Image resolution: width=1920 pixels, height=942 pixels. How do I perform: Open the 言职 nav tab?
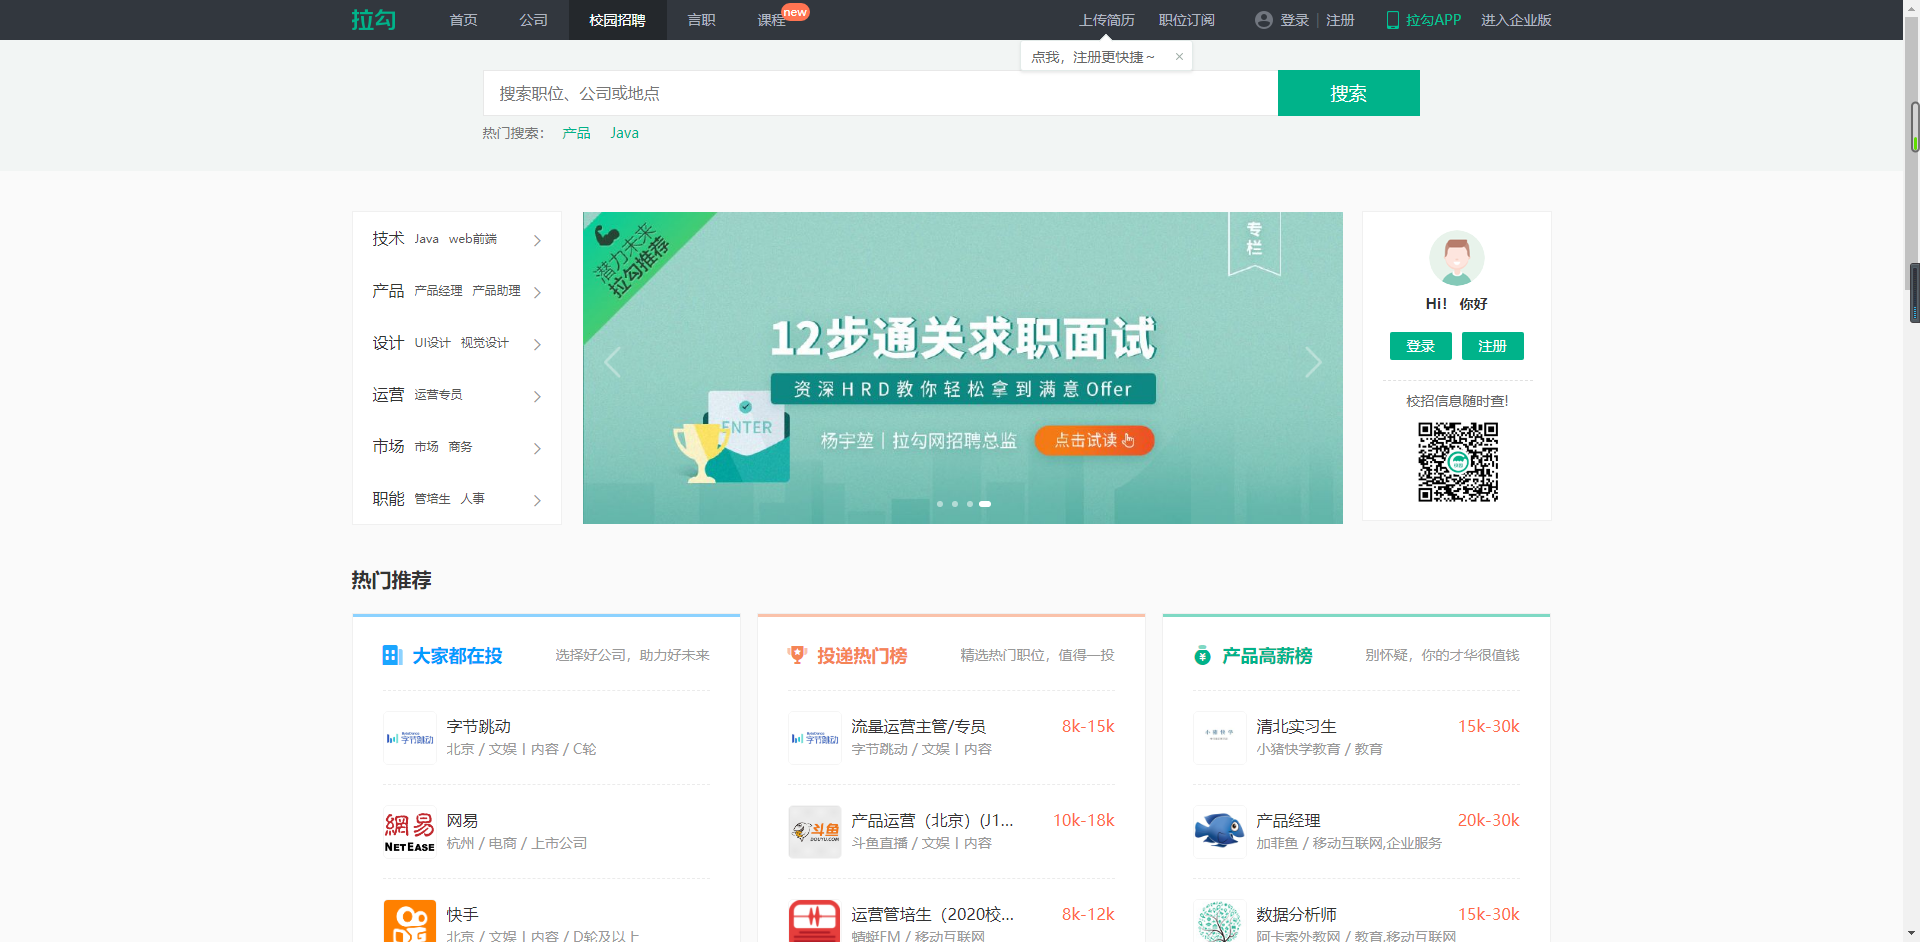[x=701, y=20]
